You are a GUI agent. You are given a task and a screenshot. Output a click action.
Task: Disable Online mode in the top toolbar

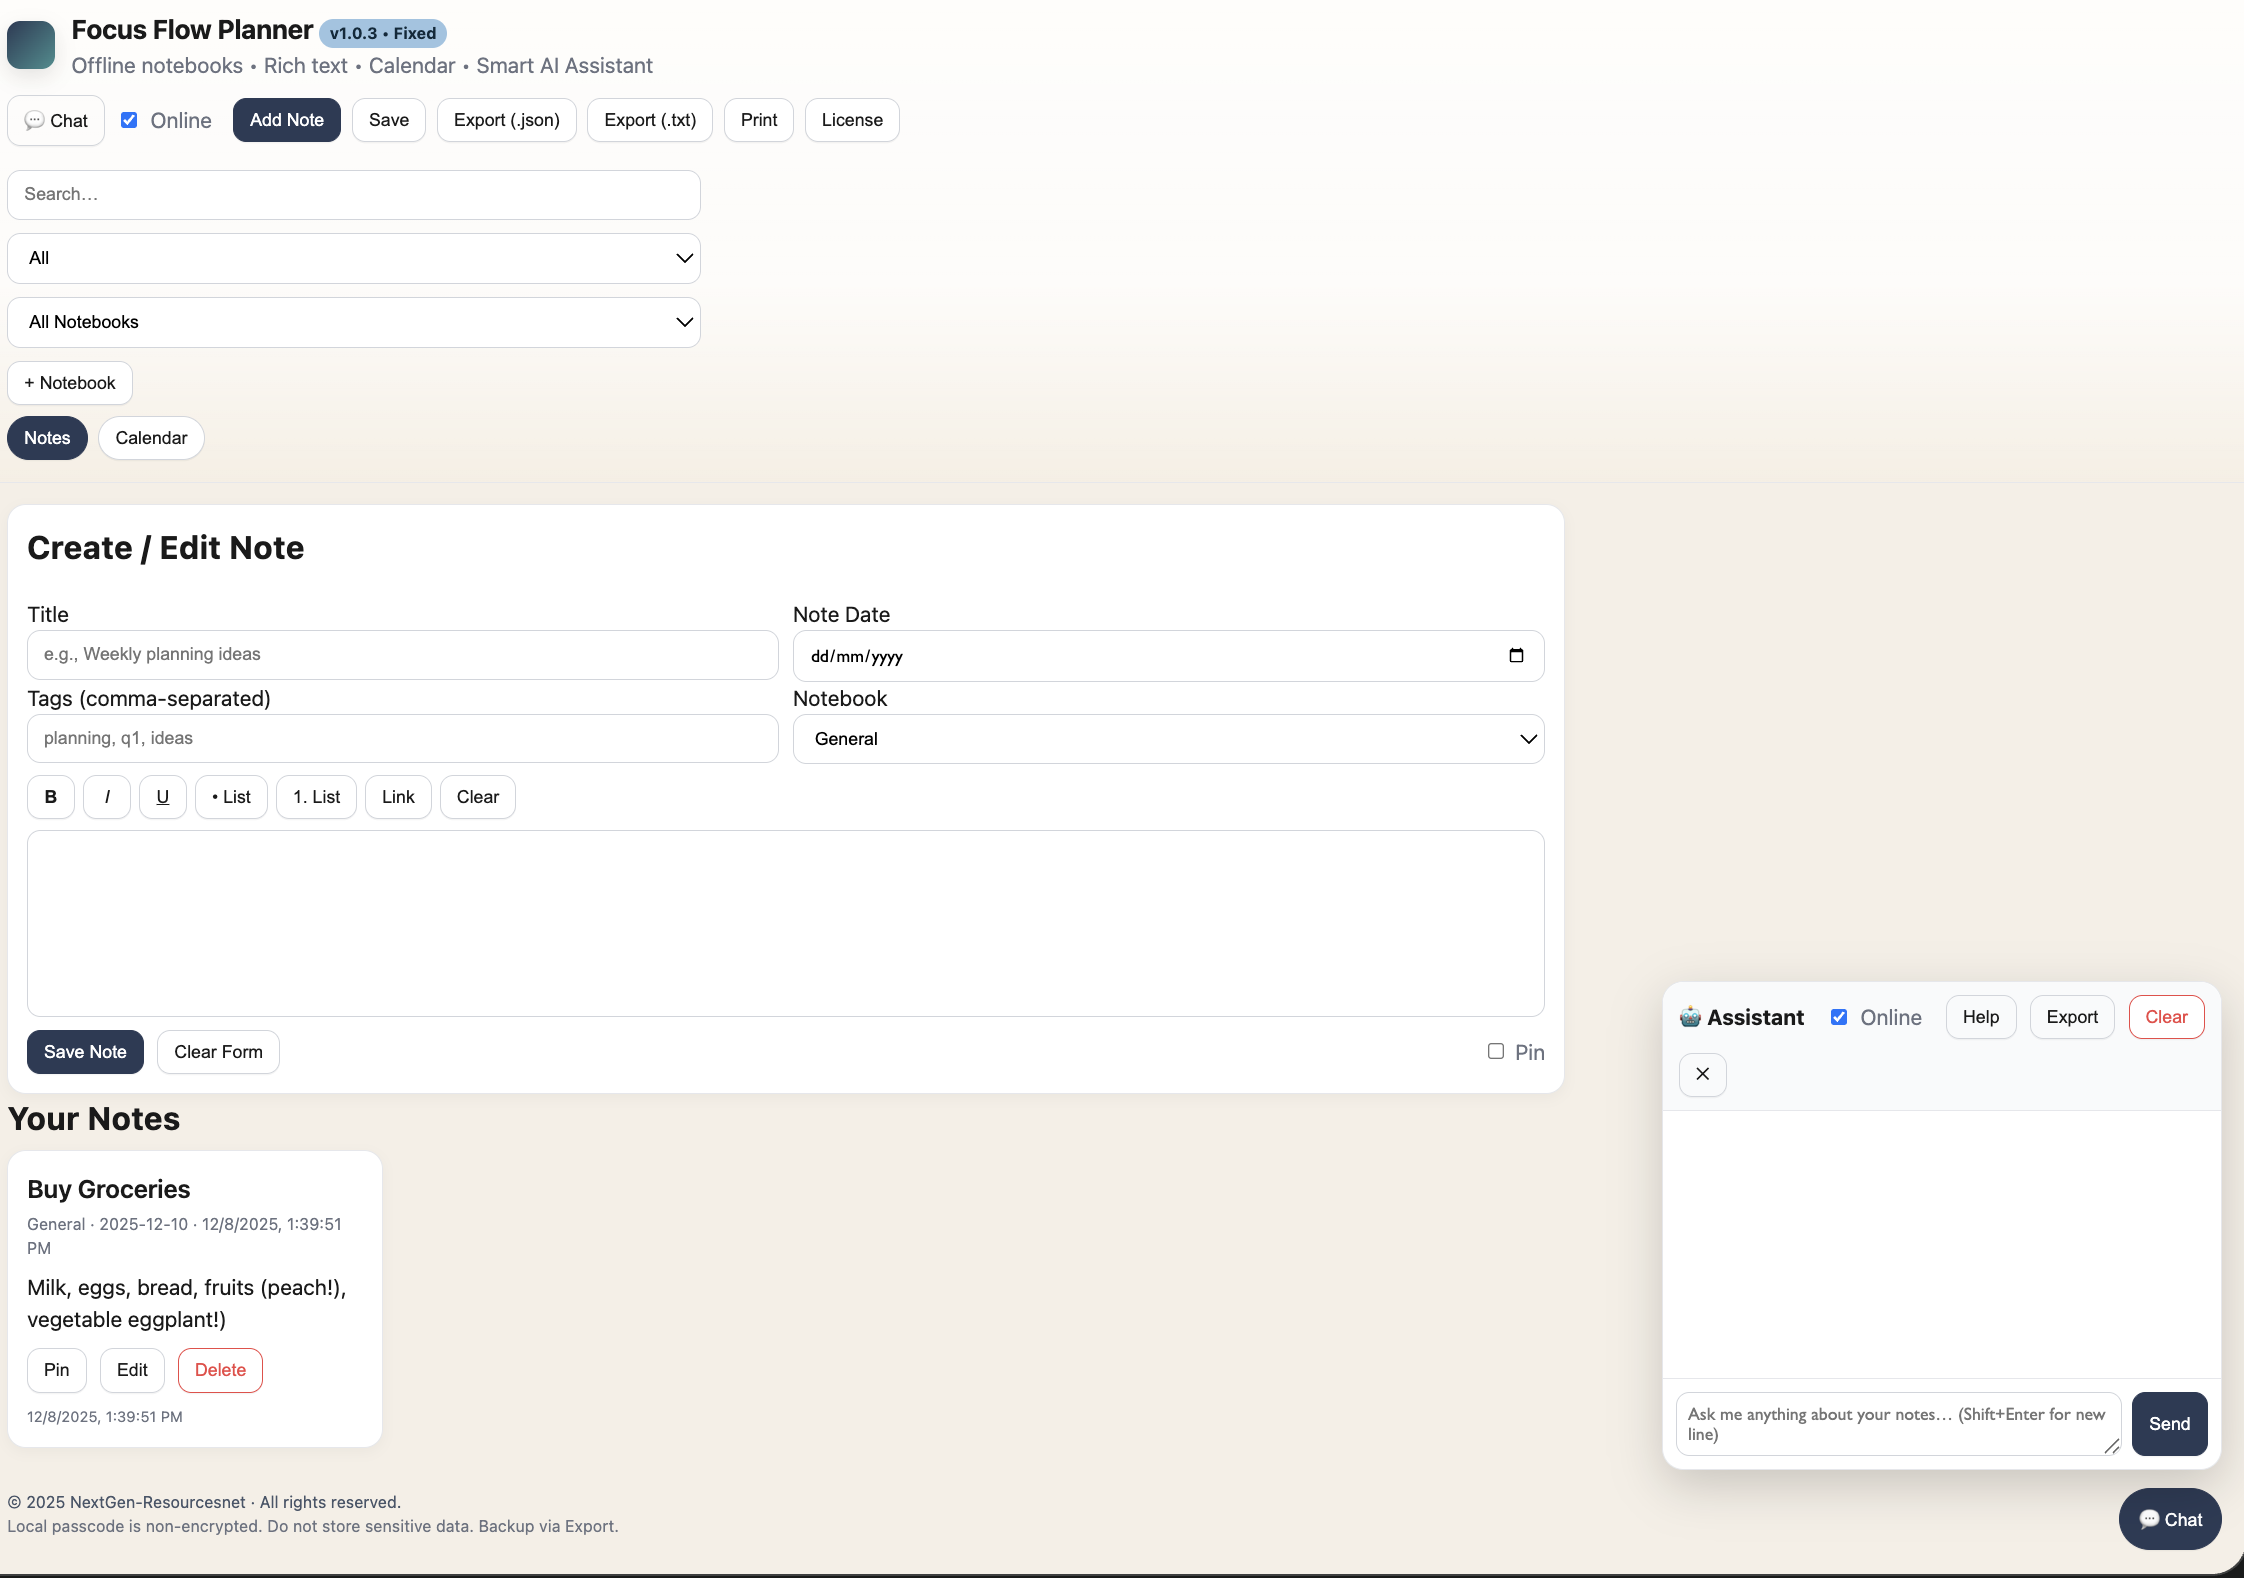[x=129, y=119]
